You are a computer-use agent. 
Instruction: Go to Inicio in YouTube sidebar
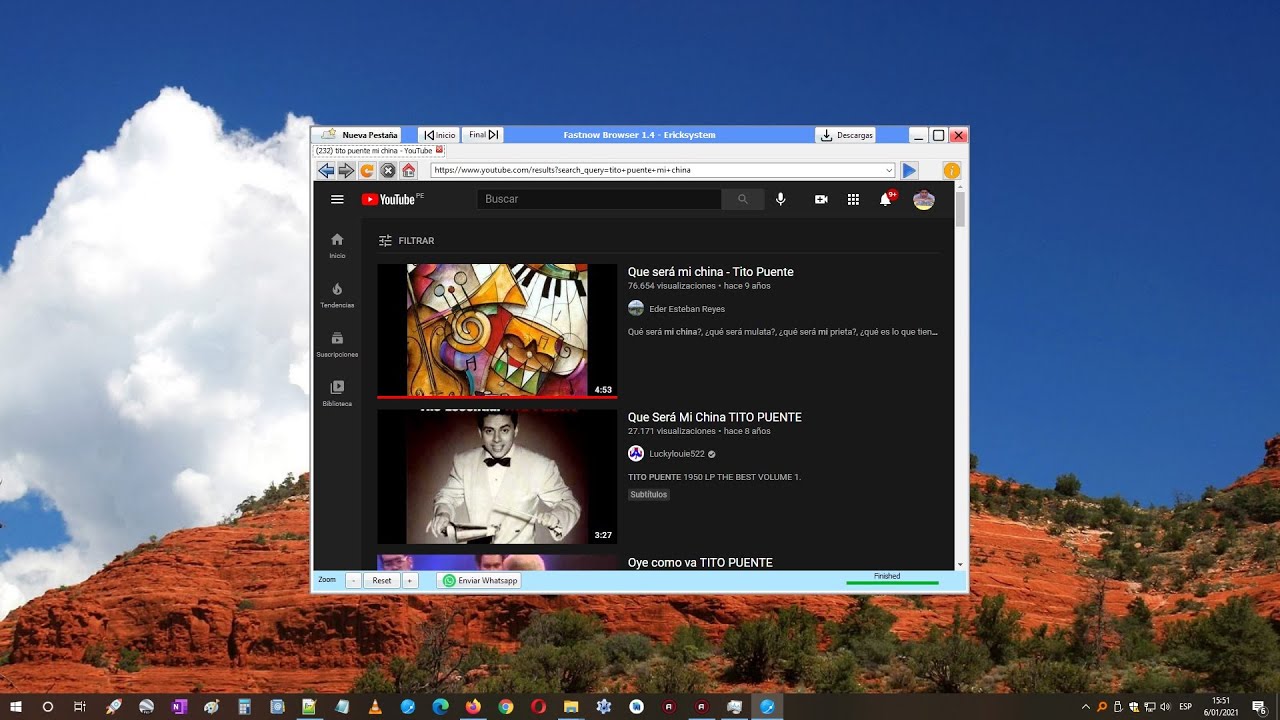[x=337, y=246]
